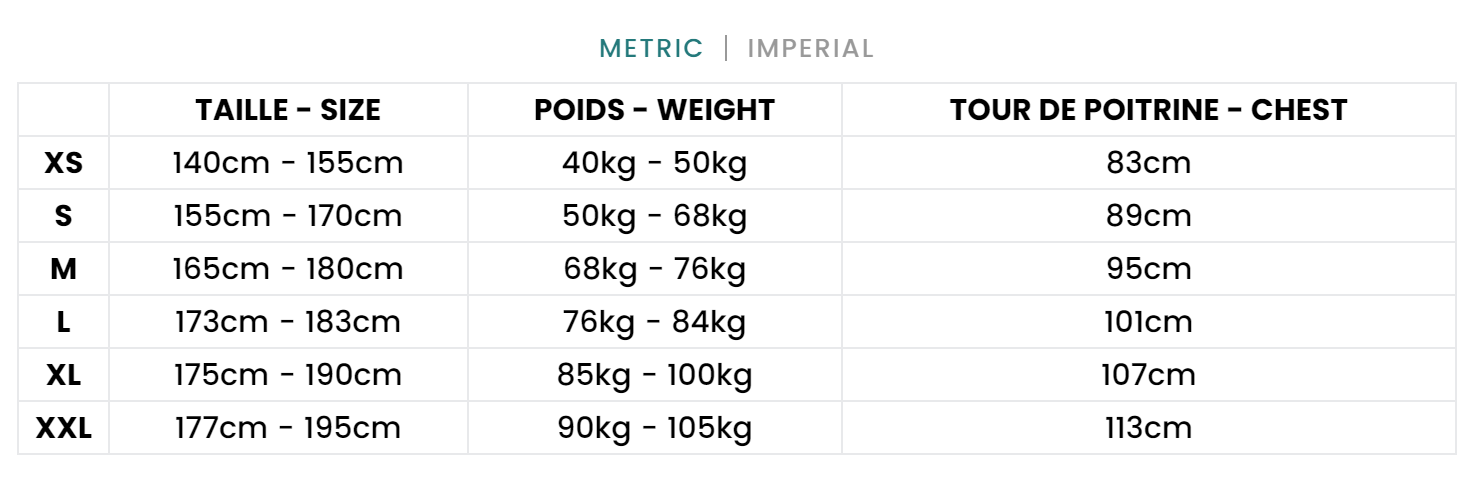Screen dimensions: 1473x478
Task: Click the TOUR DE POITRINE - CHEST header
Action: pos(1149,110)
